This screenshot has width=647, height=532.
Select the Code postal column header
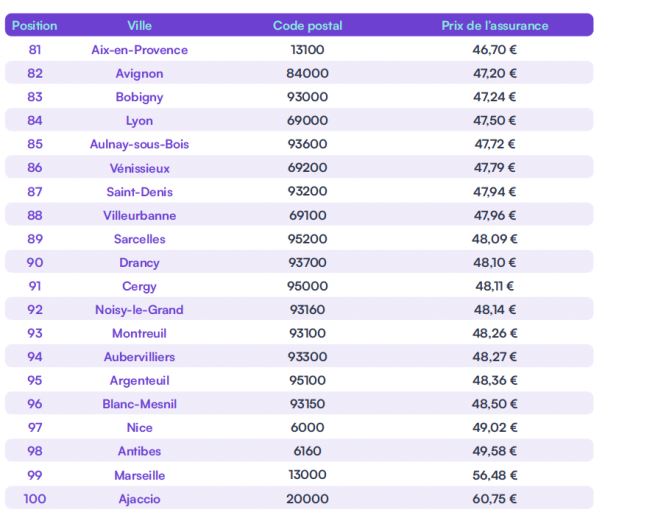click(307, 26)
